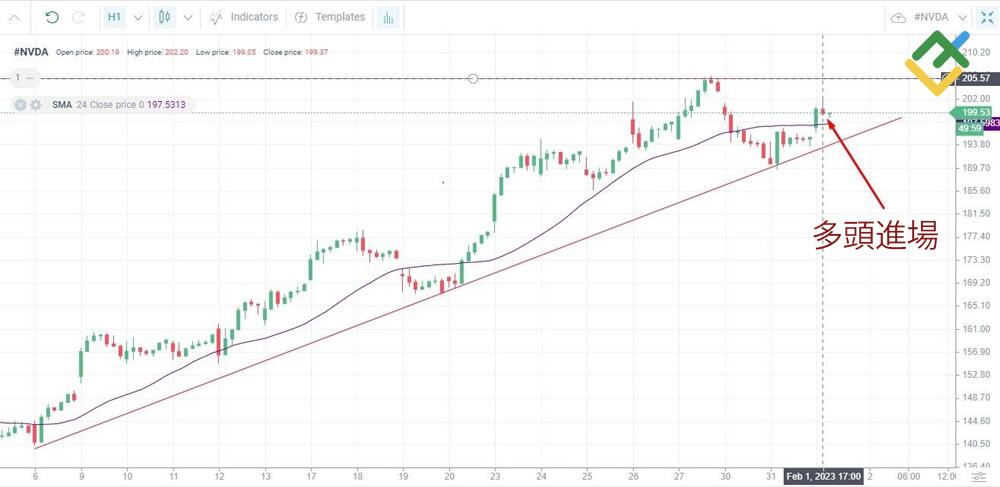Open the timeframe dropdown next to H1
This screenshot has height=487, width=1000.
(x=138, y=18)
